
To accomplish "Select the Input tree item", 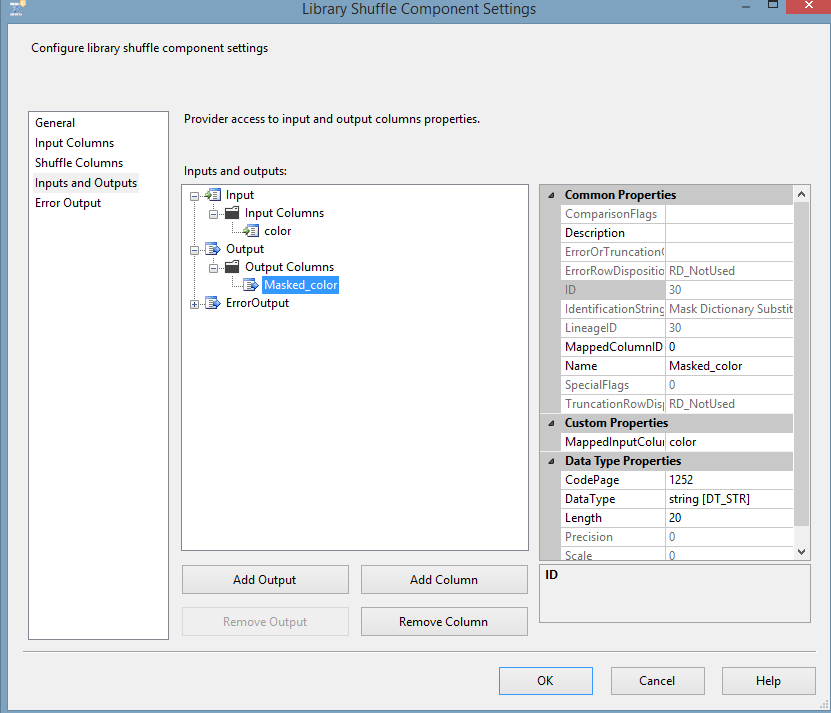I will pos(240,195).
